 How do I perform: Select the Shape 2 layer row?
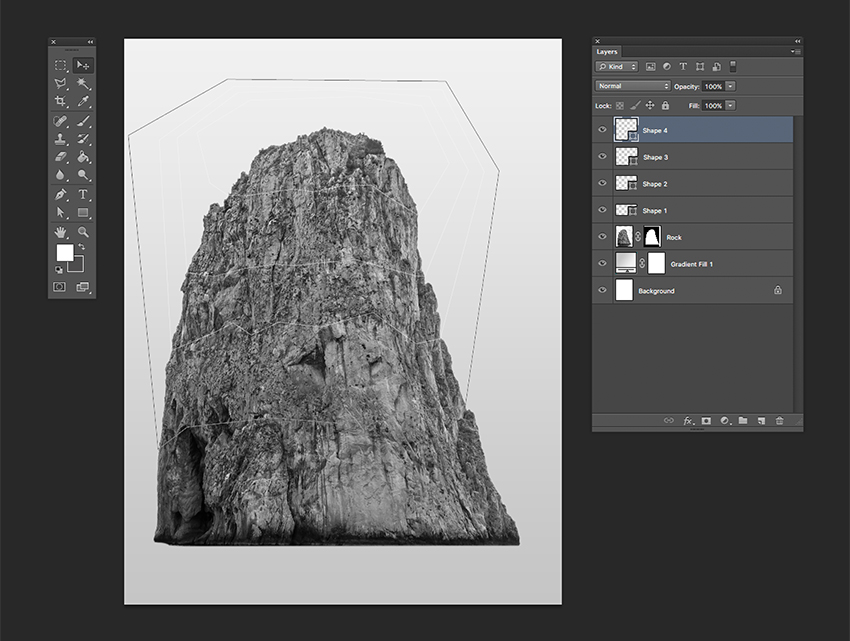(693, 183)
